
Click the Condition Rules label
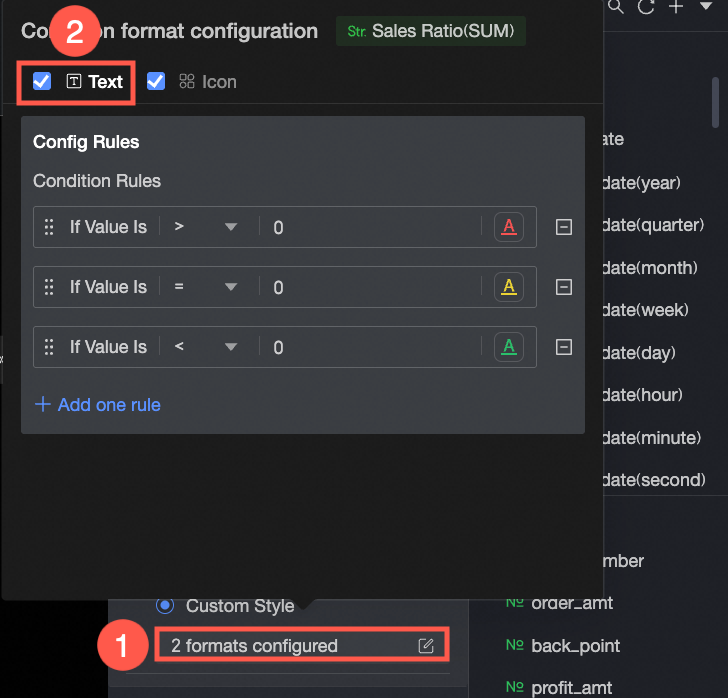tap(97, 181)
